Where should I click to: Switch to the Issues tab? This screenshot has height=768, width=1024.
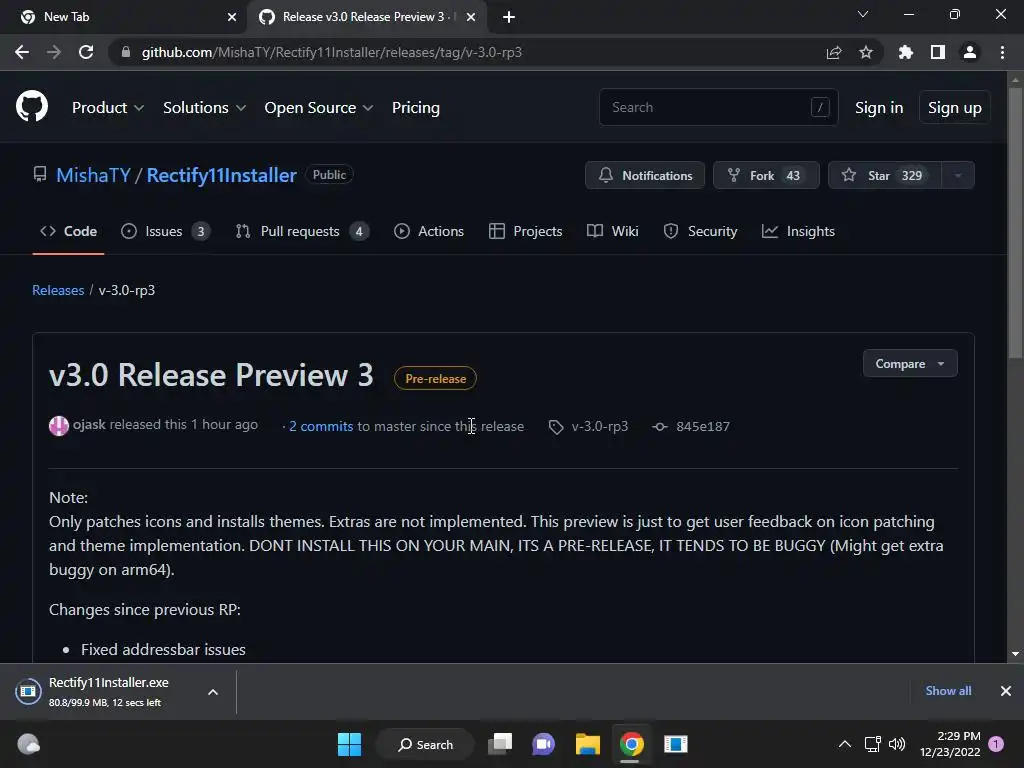165,231
